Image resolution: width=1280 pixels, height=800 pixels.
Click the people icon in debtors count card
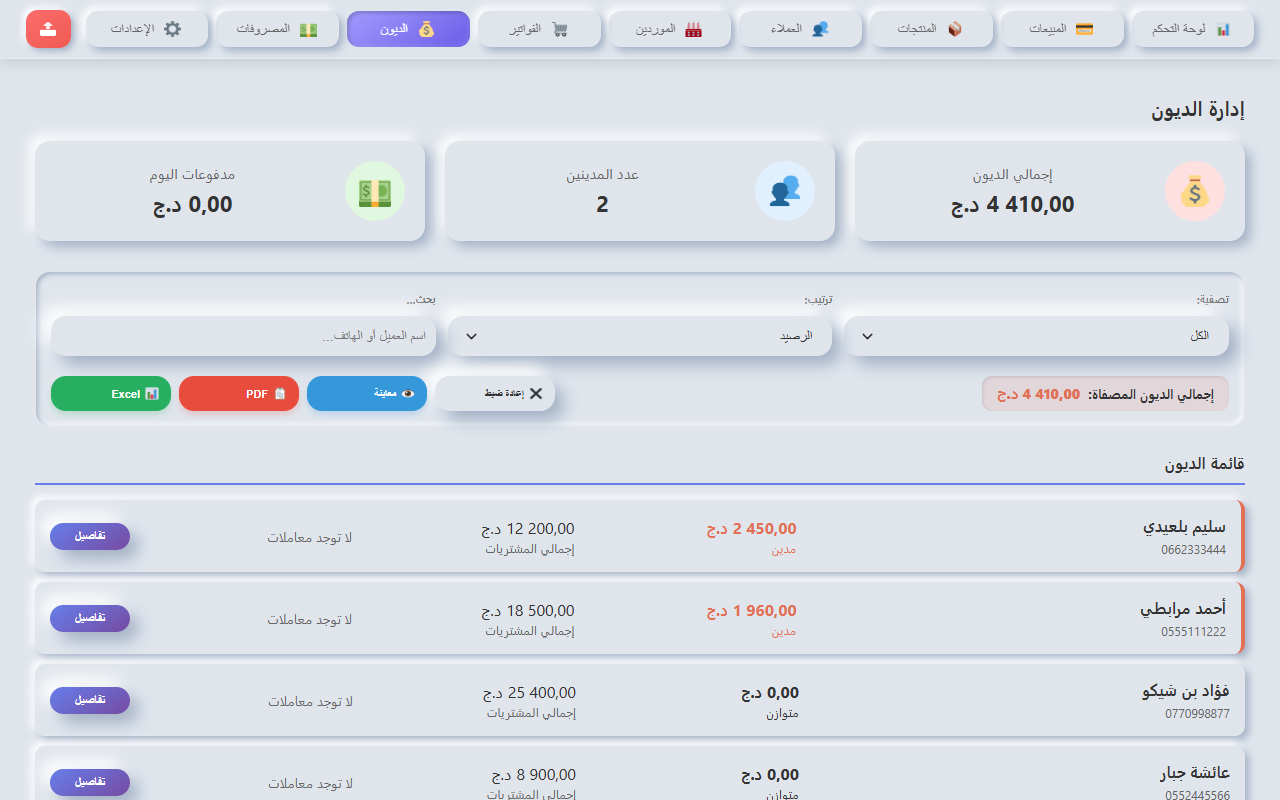pyautogui.click(x=785, y=191)
